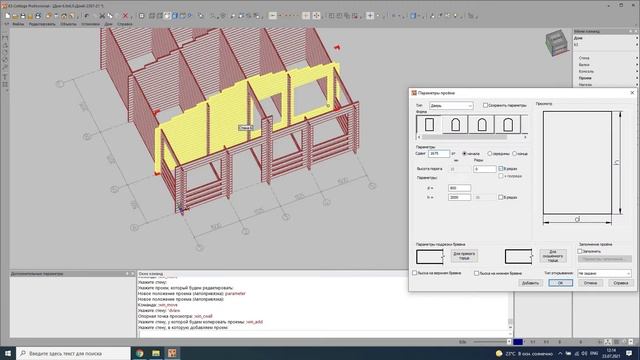Select the second arched door shape thumbnail
The image size is (640, 360).
coord(456,124)
